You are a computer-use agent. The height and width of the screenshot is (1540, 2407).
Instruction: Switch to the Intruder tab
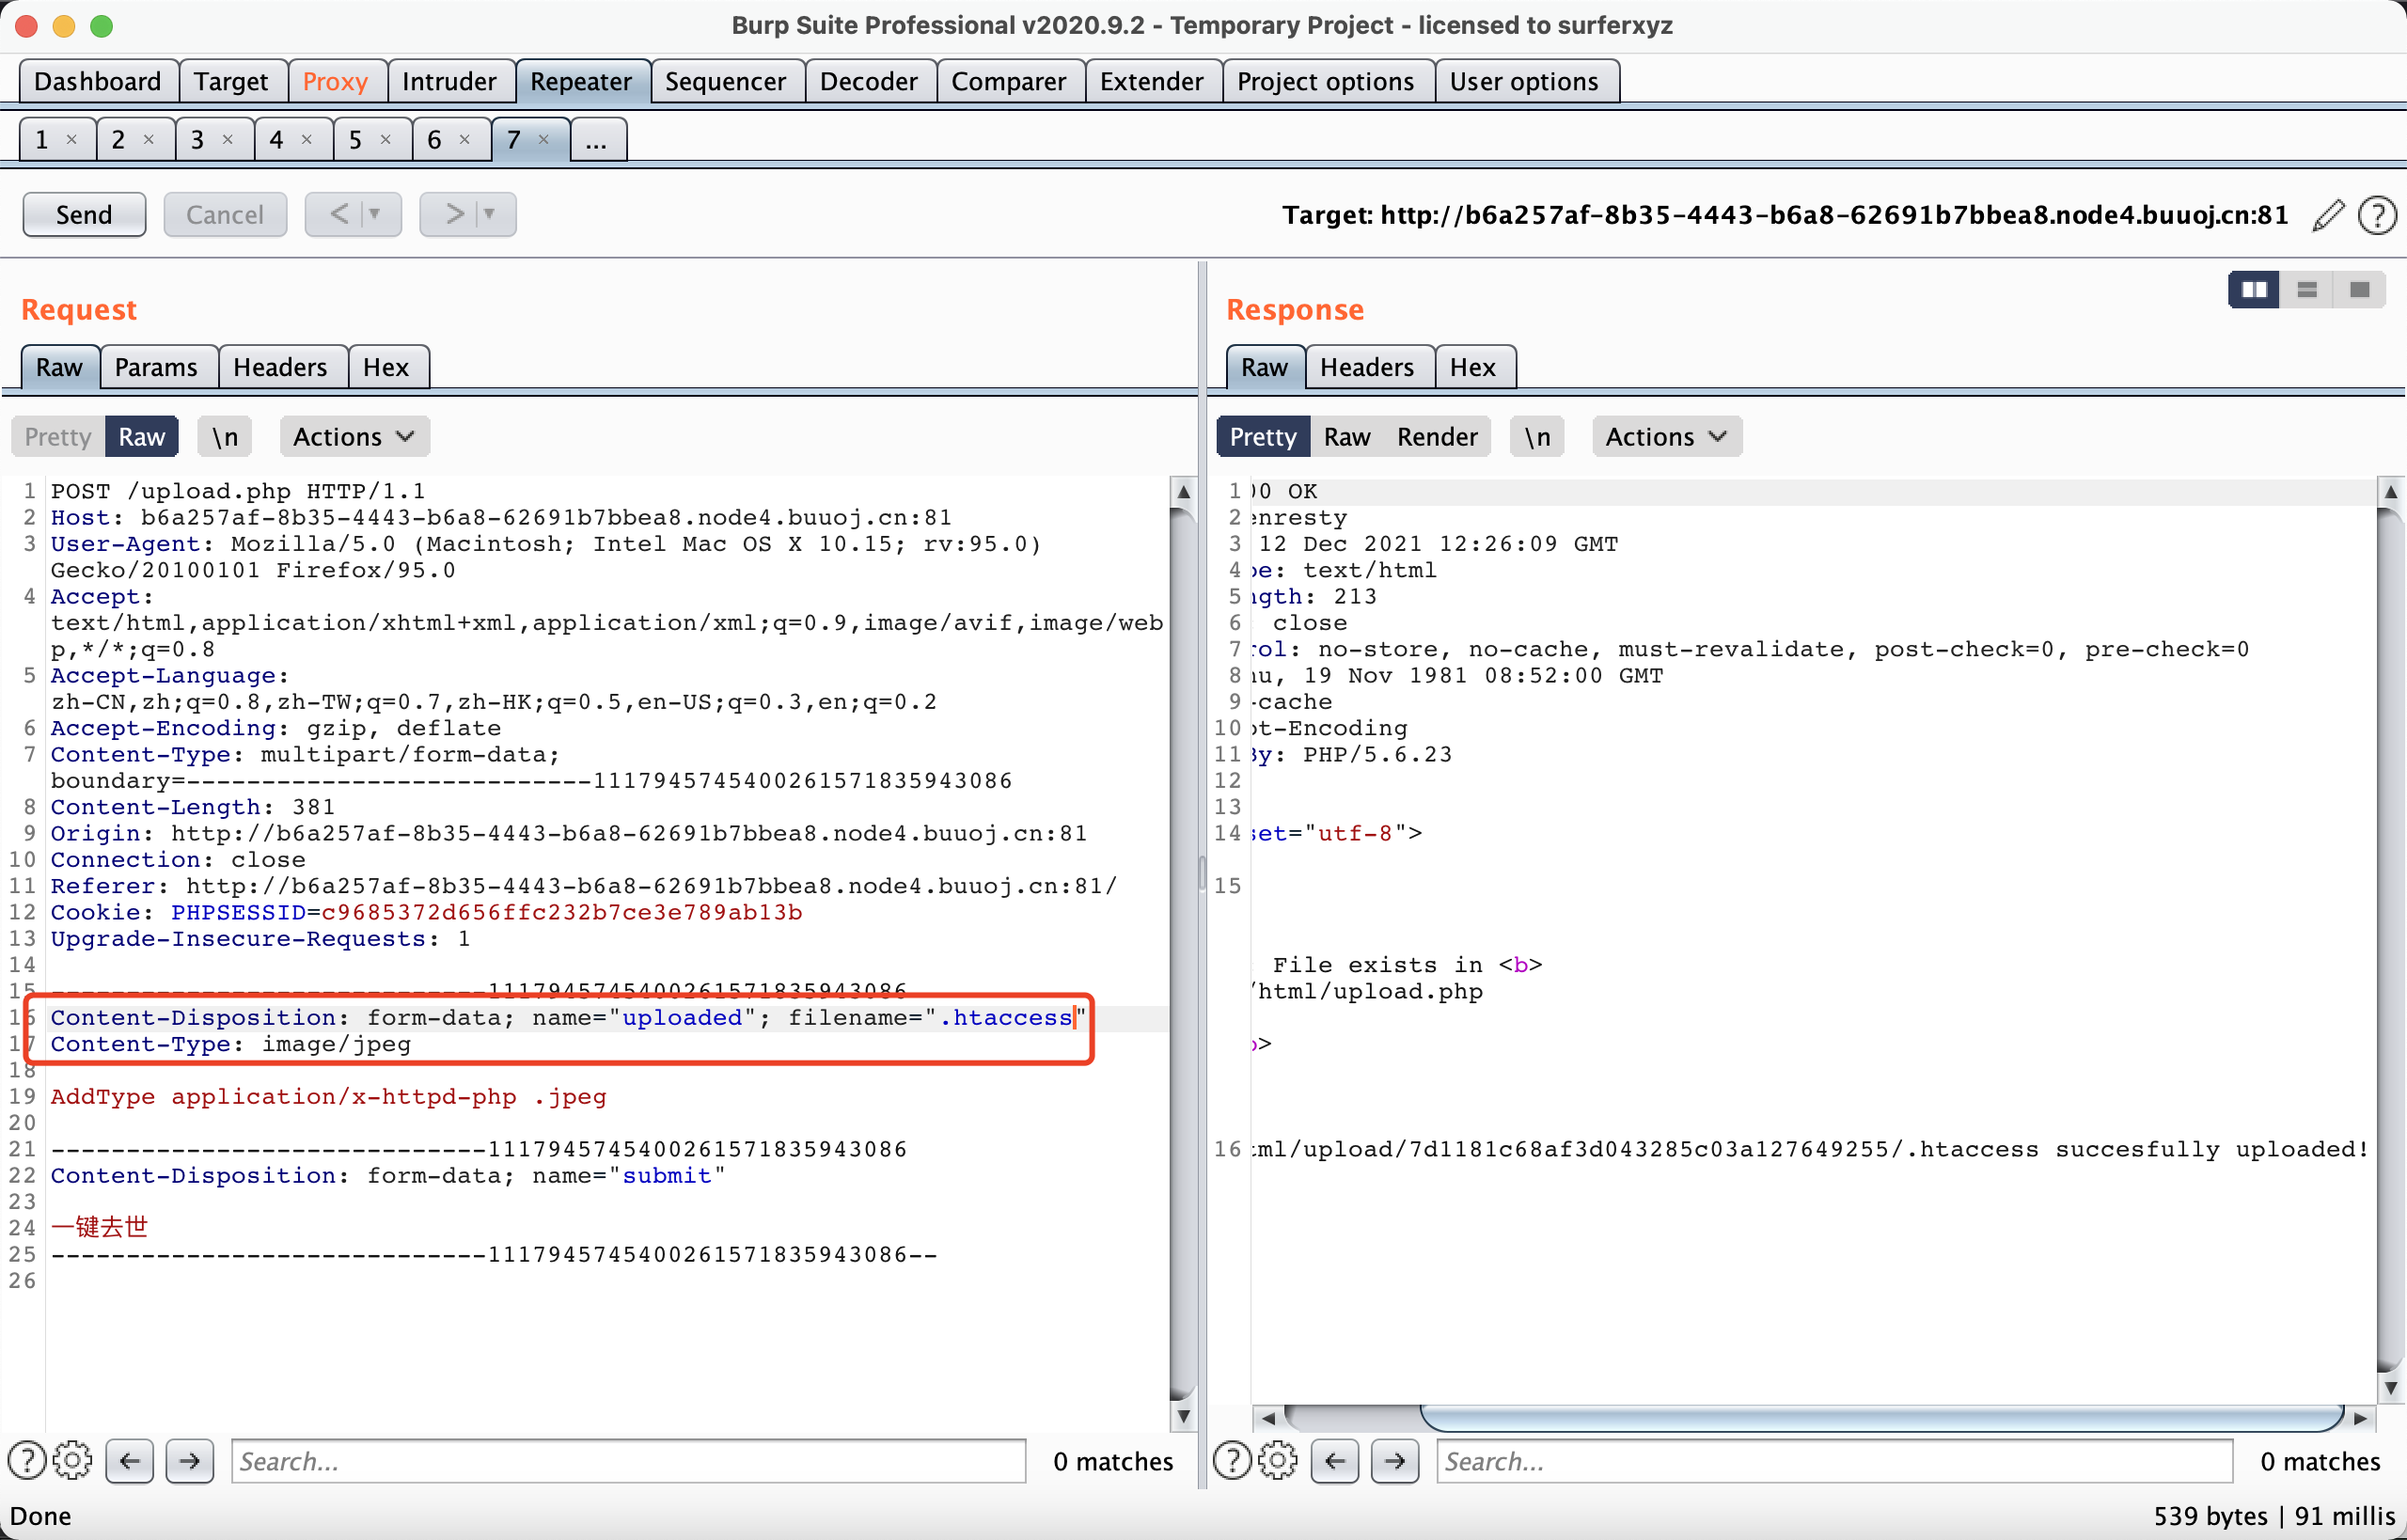[449, 81]
